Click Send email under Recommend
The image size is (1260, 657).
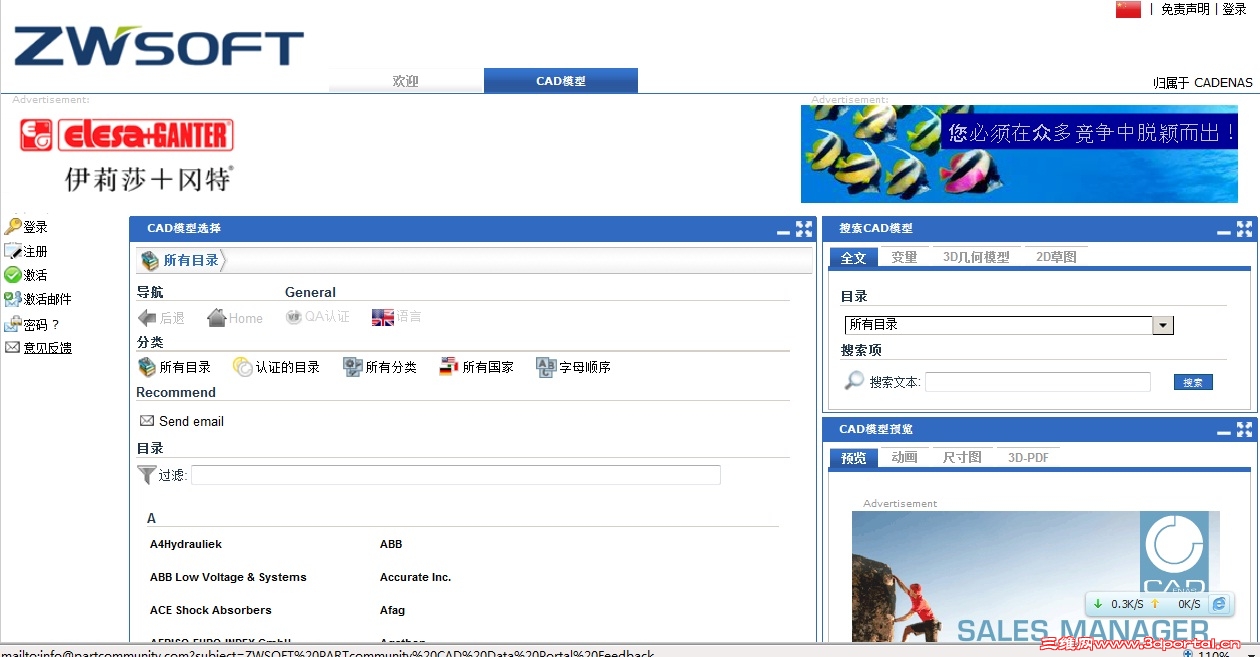(x=182, y=421)
